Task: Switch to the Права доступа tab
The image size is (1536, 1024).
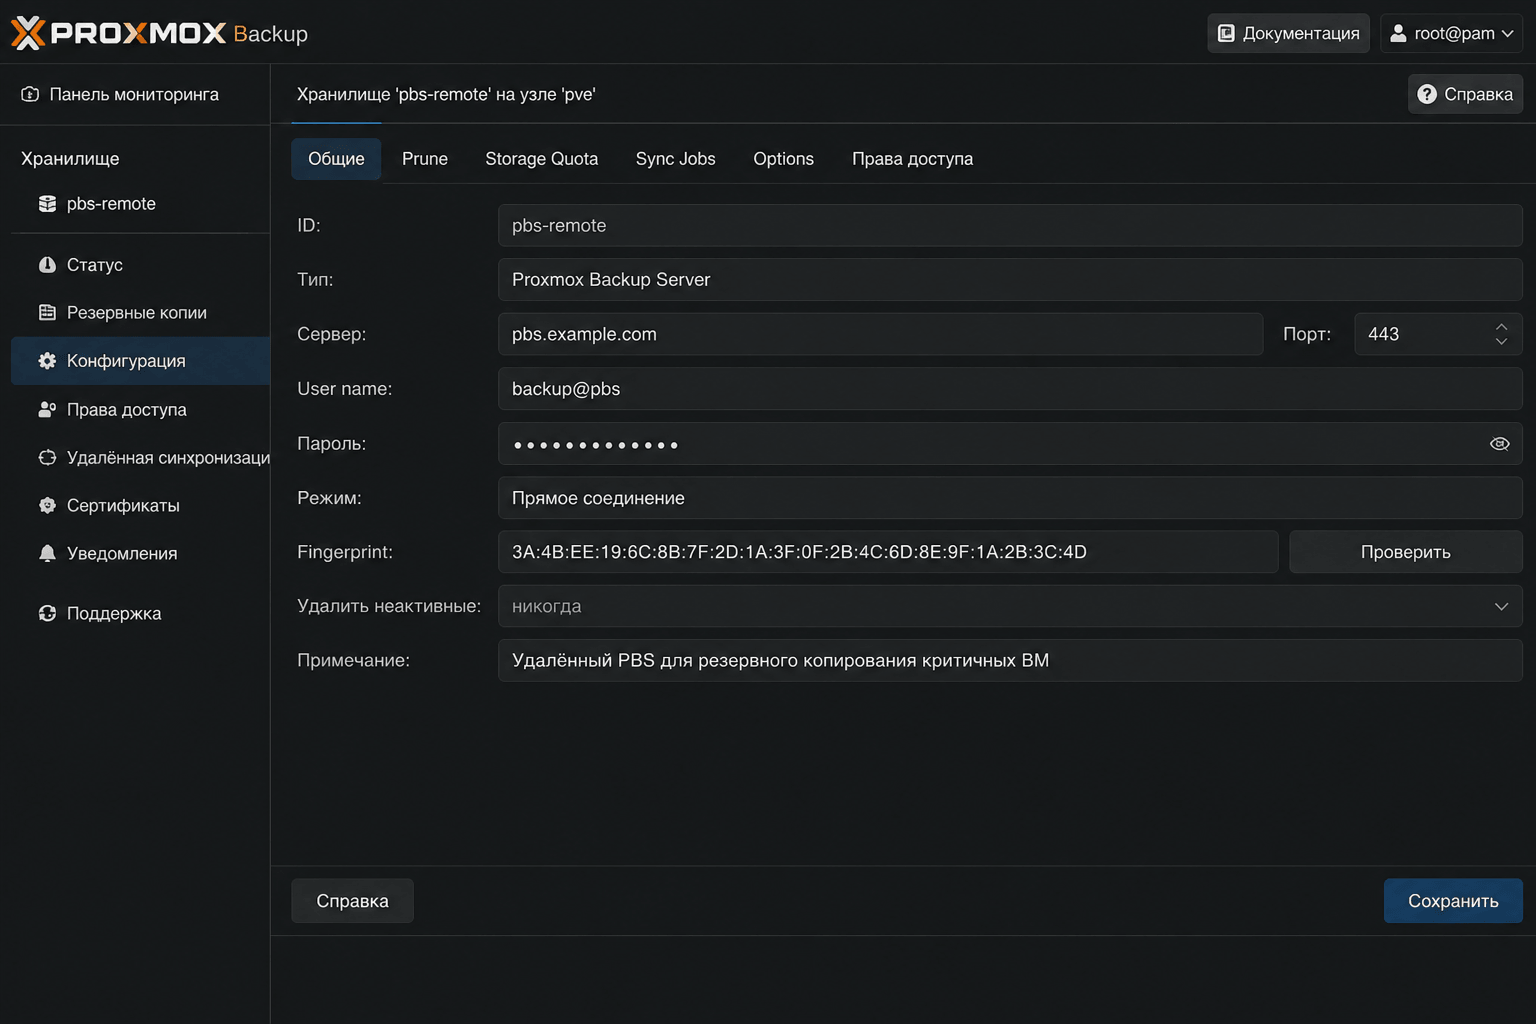Action: 912,159
